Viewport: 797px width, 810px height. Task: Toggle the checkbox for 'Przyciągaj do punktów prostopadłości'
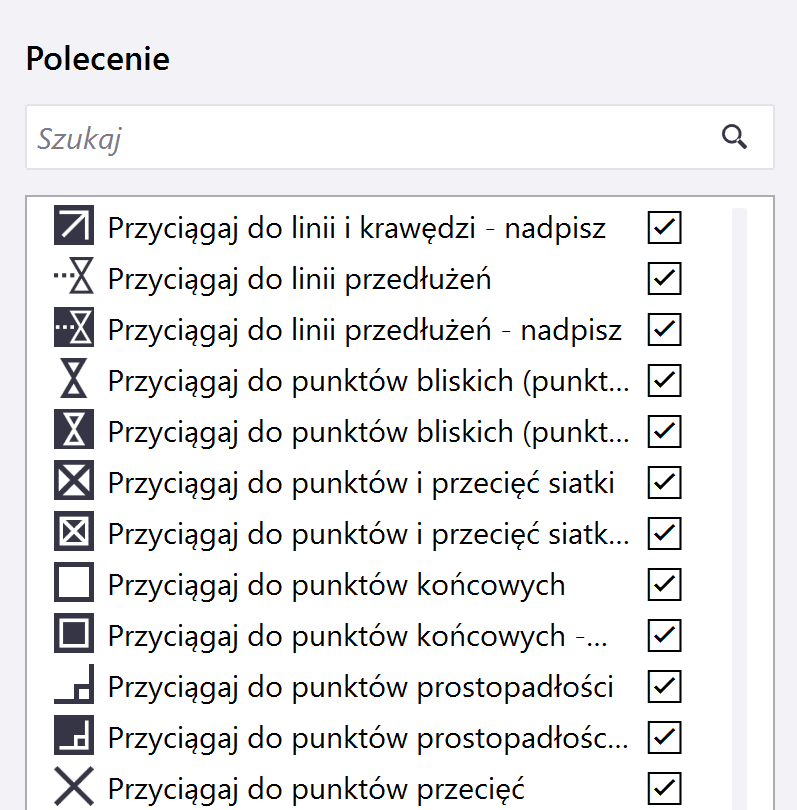click(664, 687)
